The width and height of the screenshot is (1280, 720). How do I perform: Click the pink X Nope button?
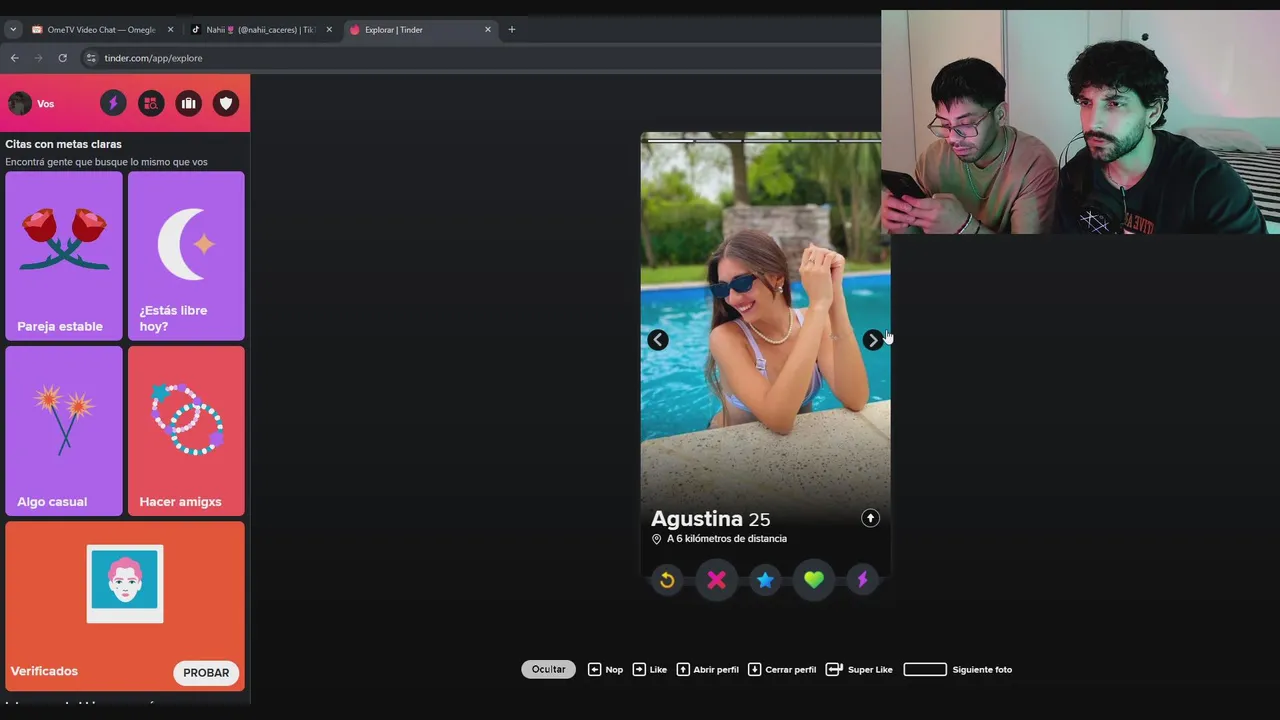click(716, 580)
